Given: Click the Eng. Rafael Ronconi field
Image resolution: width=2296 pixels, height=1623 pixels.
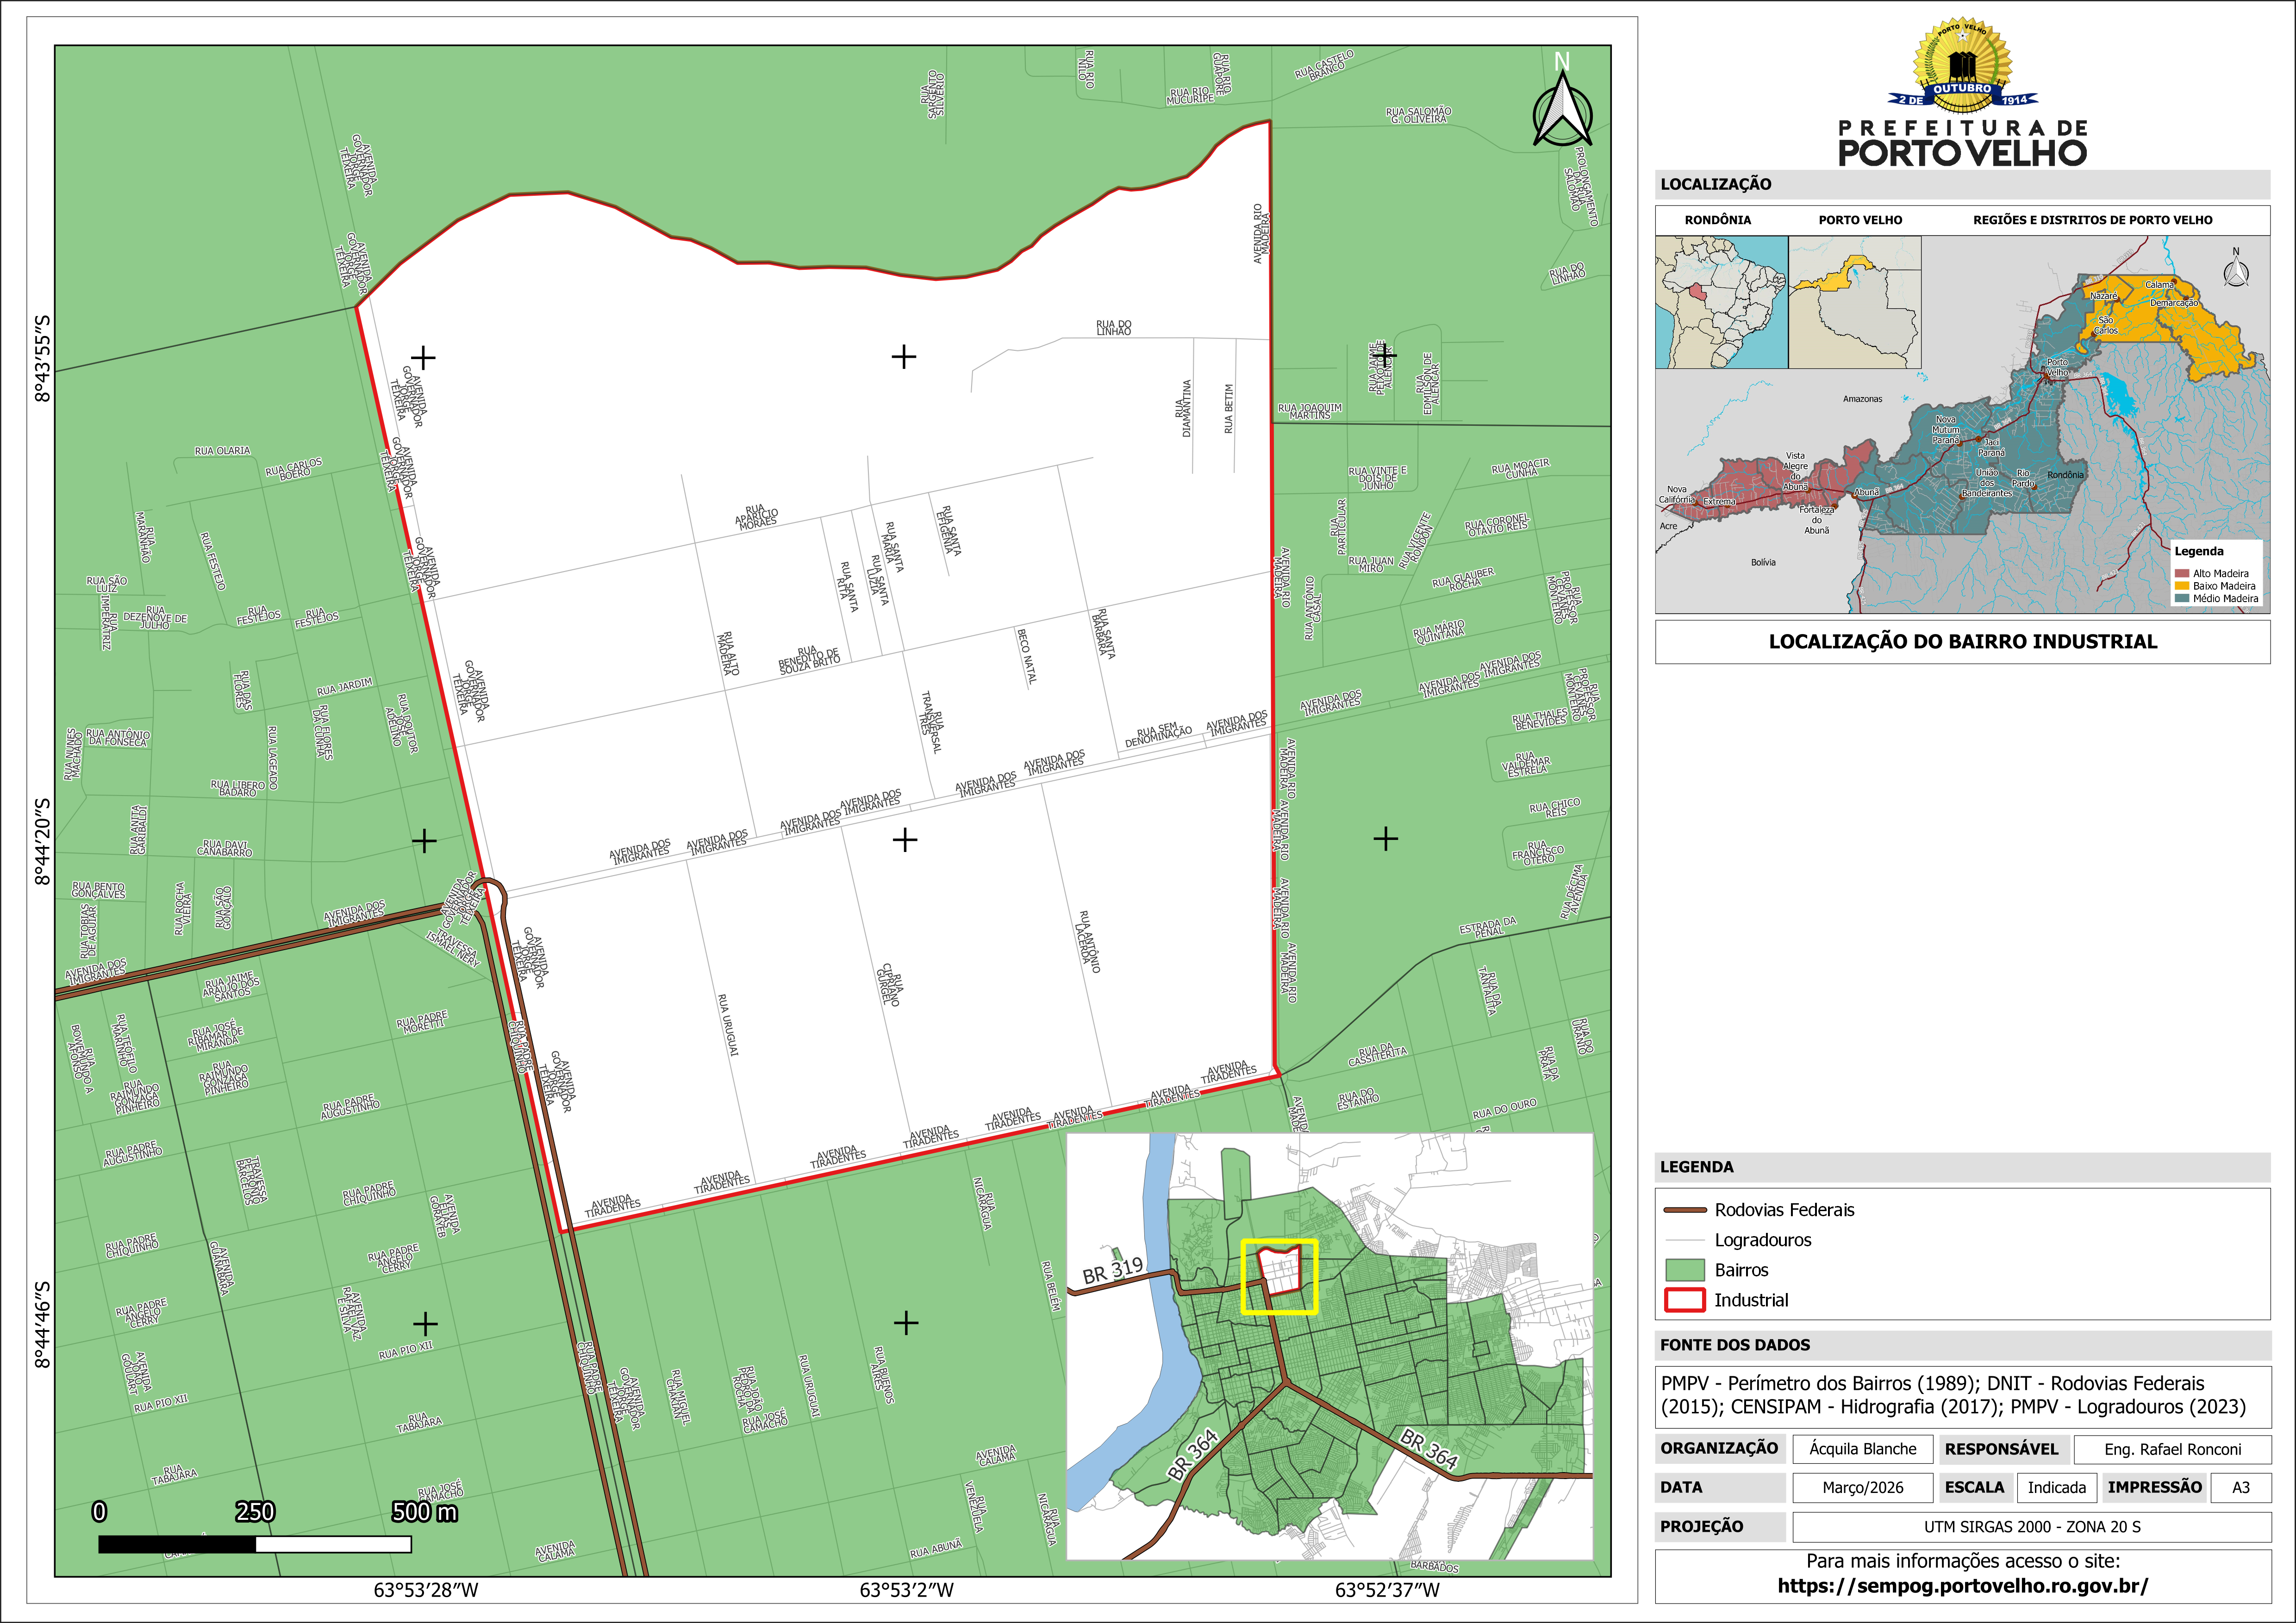Looking at the screenshot, I should tap(2172, 1449).
